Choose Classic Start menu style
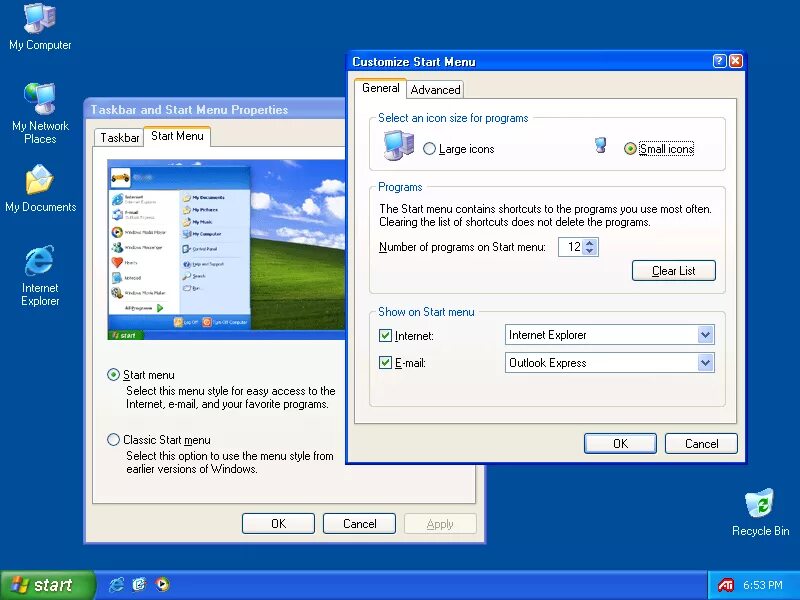This screenshot has width=800, height=600. pos(114,439)
